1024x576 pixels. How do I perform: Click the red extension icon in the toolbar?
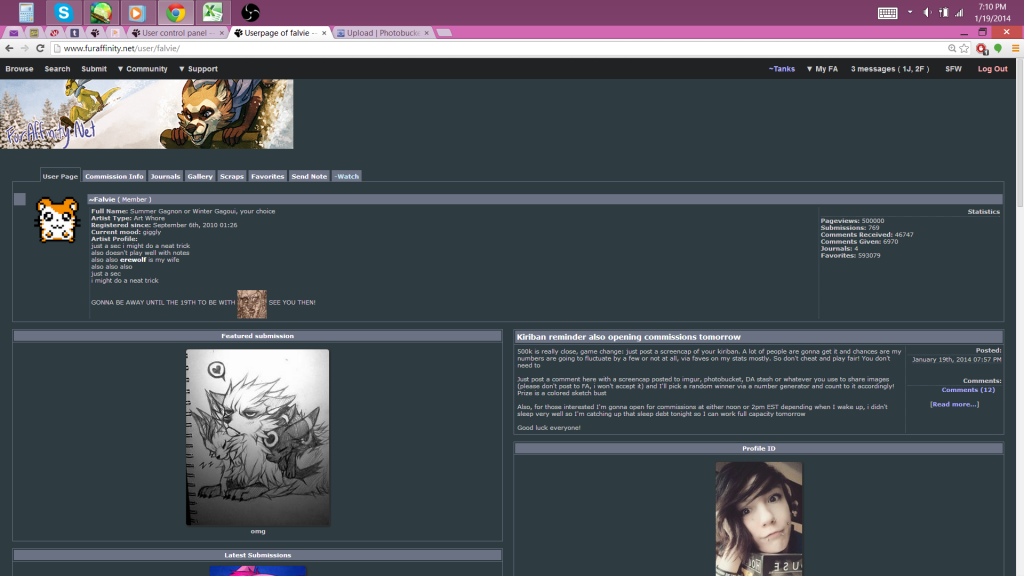tap(982, 48)
